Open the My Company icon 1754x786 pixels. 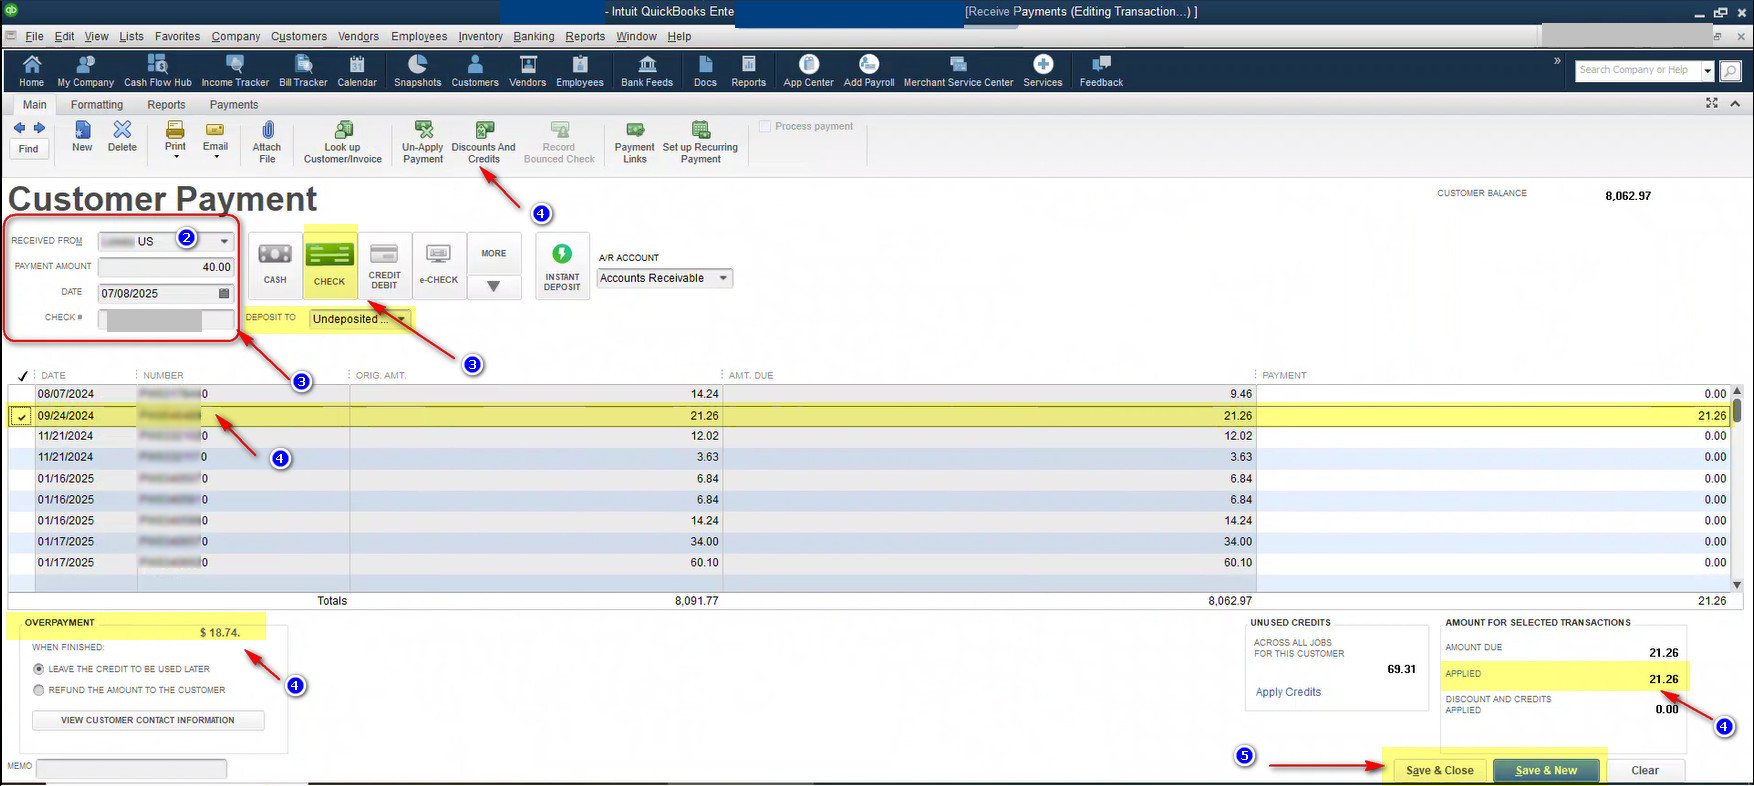click(85, 71)
